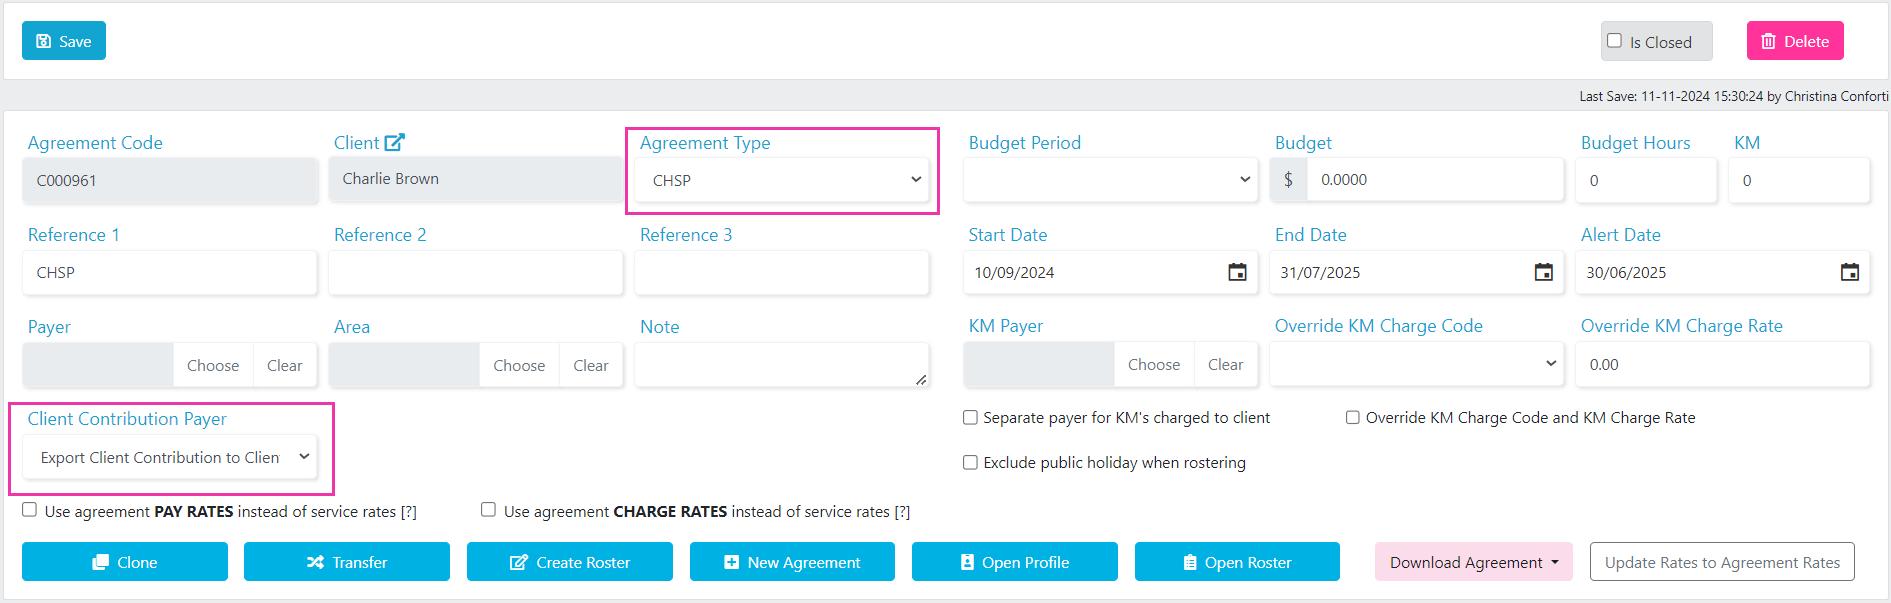This screenshot has width=1891, height=603.
Task: Expand Client Contribution Payer dropdown
Action: click(170, 457)
